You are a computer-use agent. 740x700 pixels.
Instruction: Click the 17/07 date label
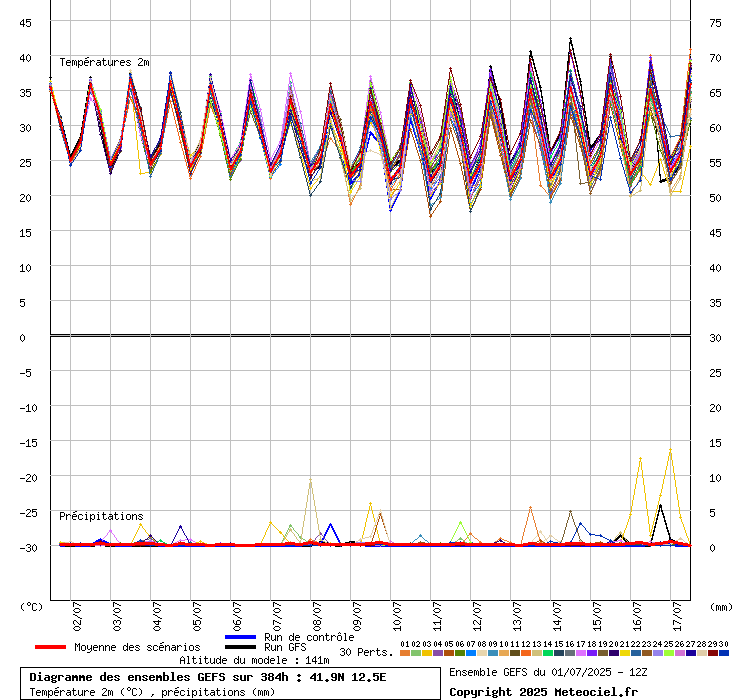(x=677, y=616)
